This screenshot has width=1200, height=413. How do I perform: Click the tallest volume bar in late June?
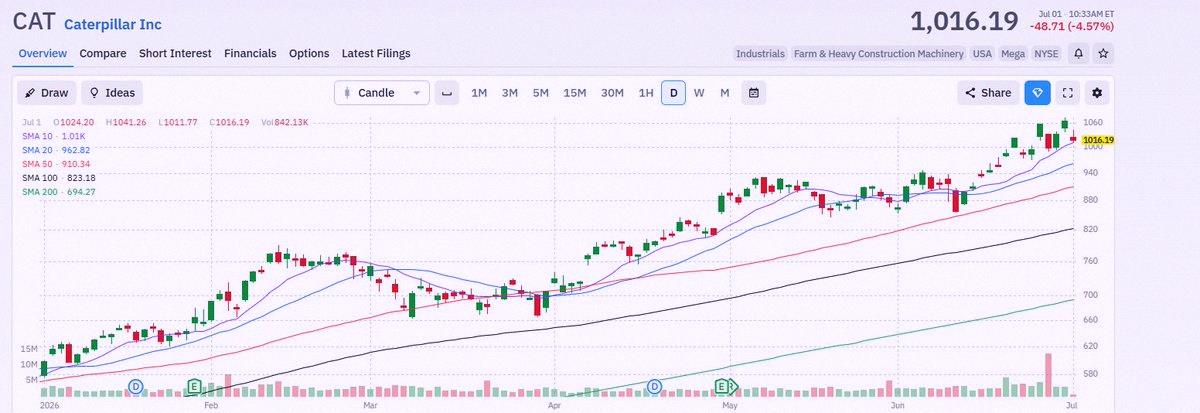pos(1049,374)
